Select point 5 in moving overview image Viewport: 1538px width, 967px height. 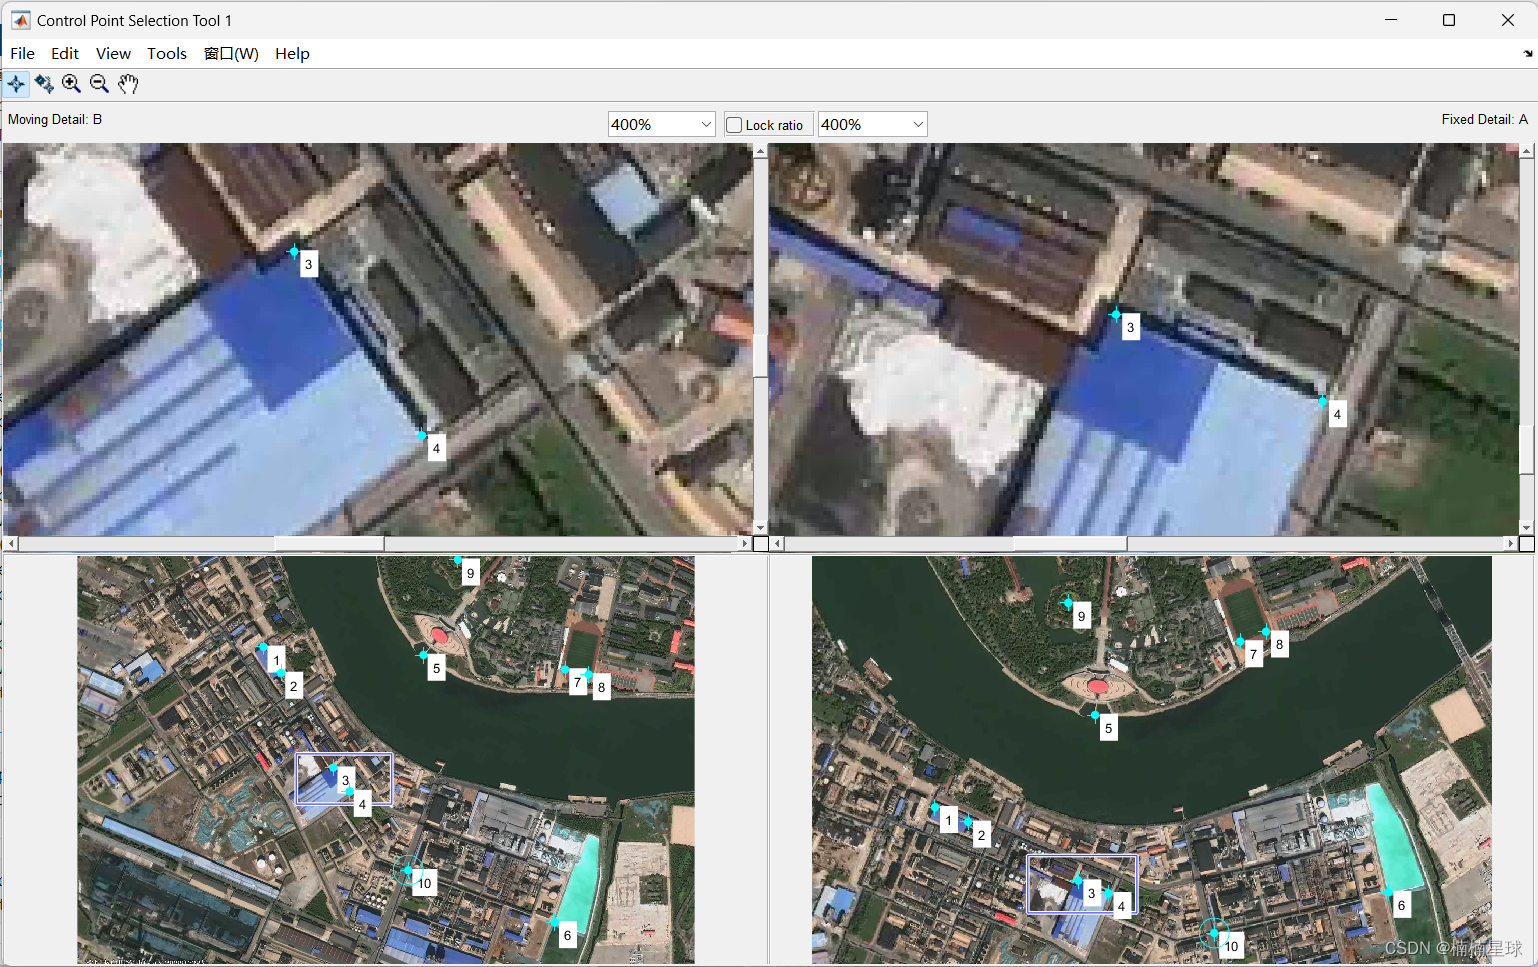click(x=424, y=656)
